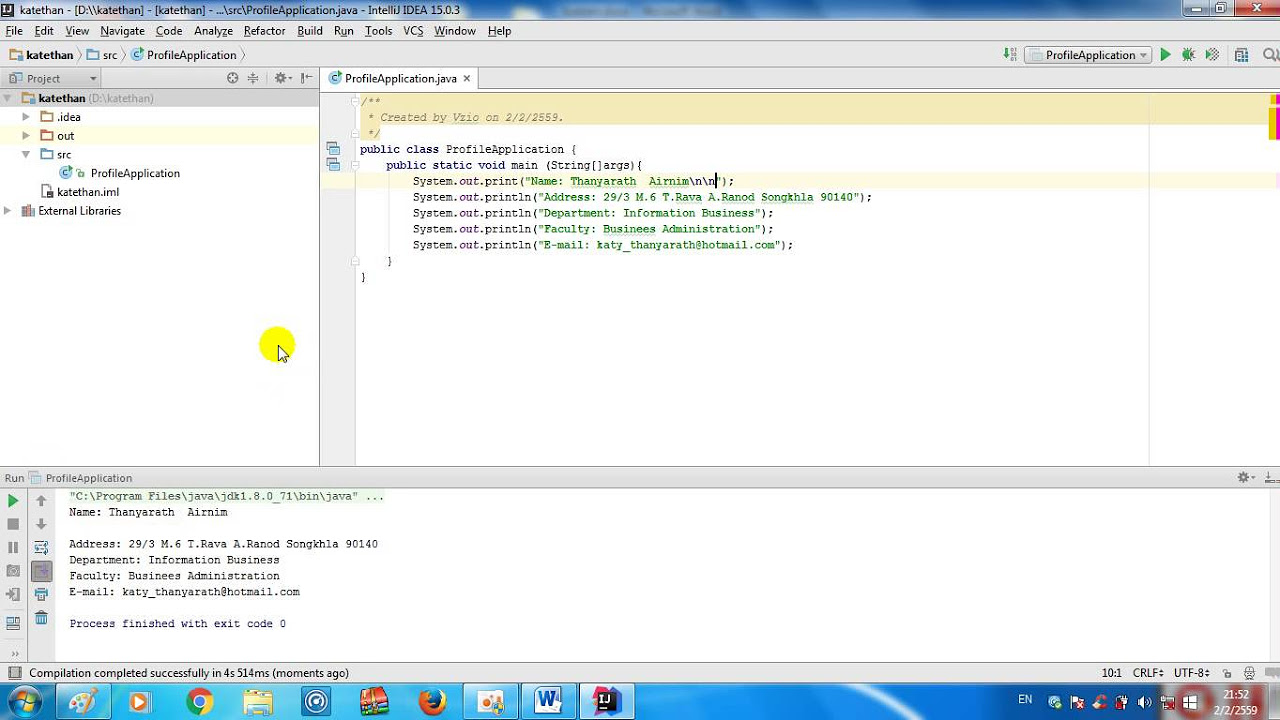Down the stack trace arrow
1280x720 pixels.
coord(41,524)
